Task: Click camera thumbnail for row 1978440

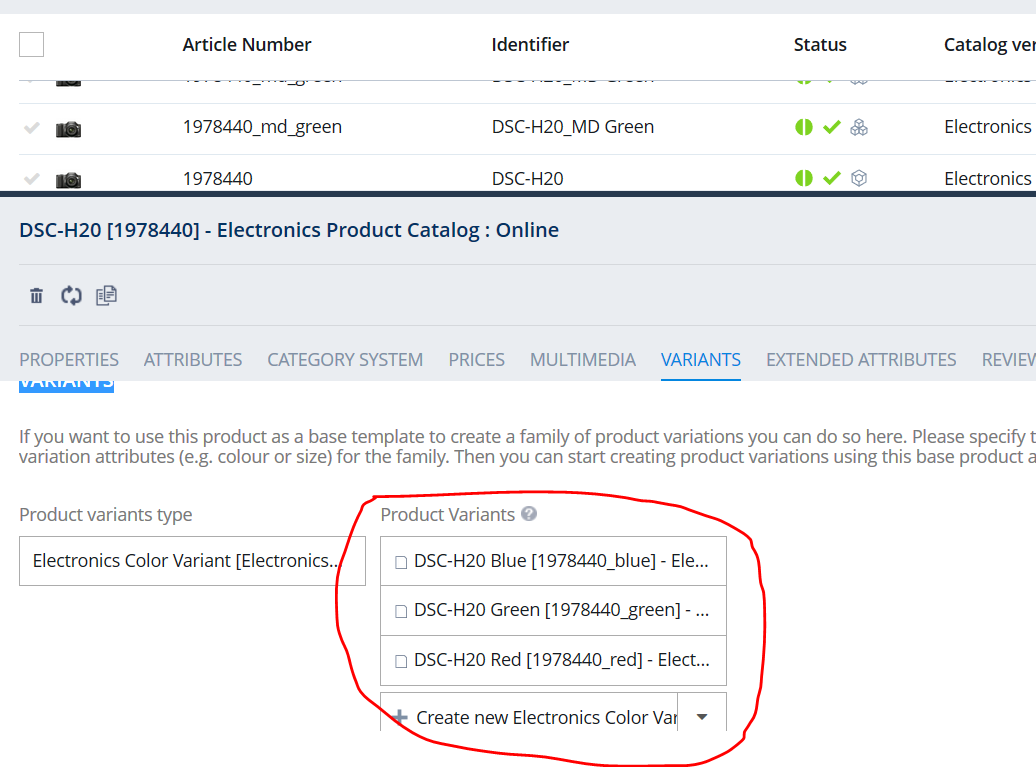Action: tap(69, 180)
